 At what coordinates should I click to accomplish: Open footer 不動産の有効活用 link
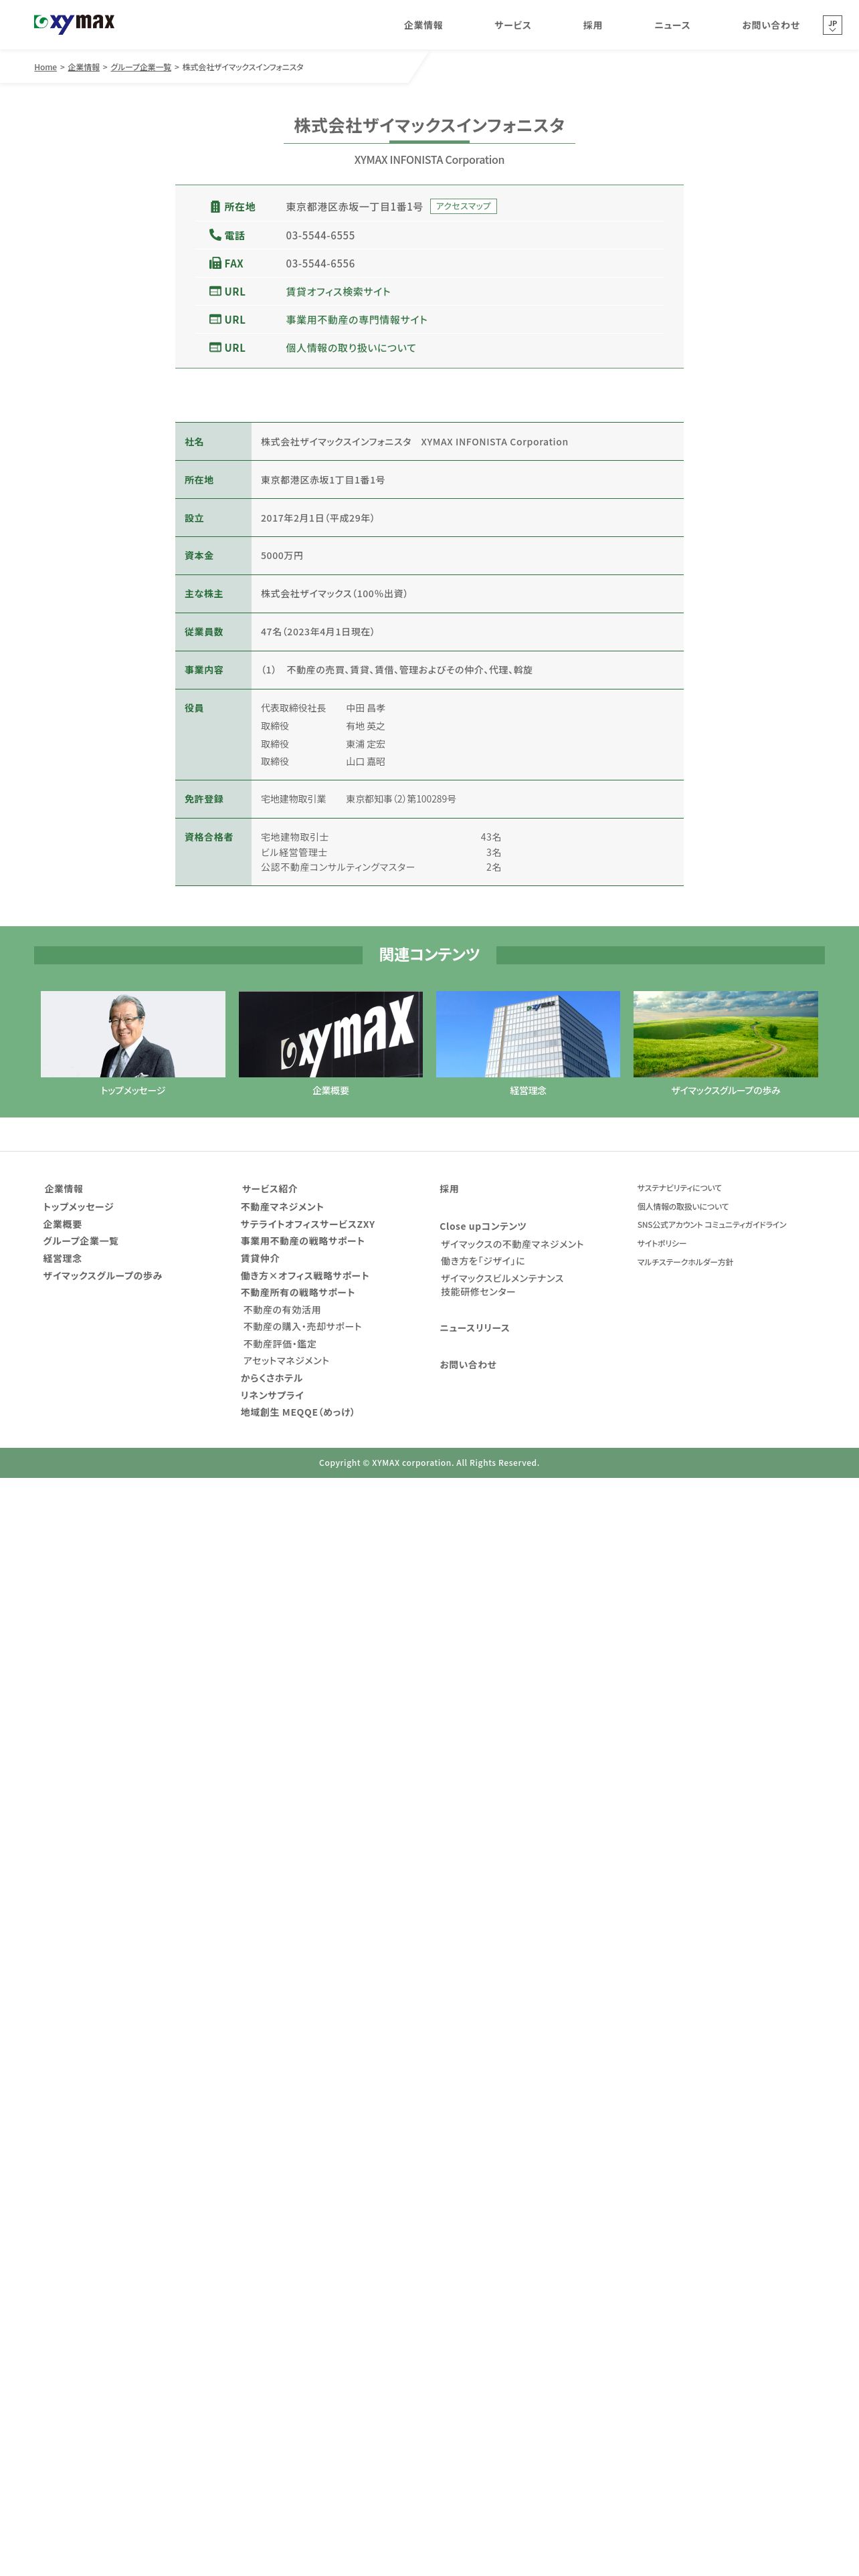point(282,1310)
